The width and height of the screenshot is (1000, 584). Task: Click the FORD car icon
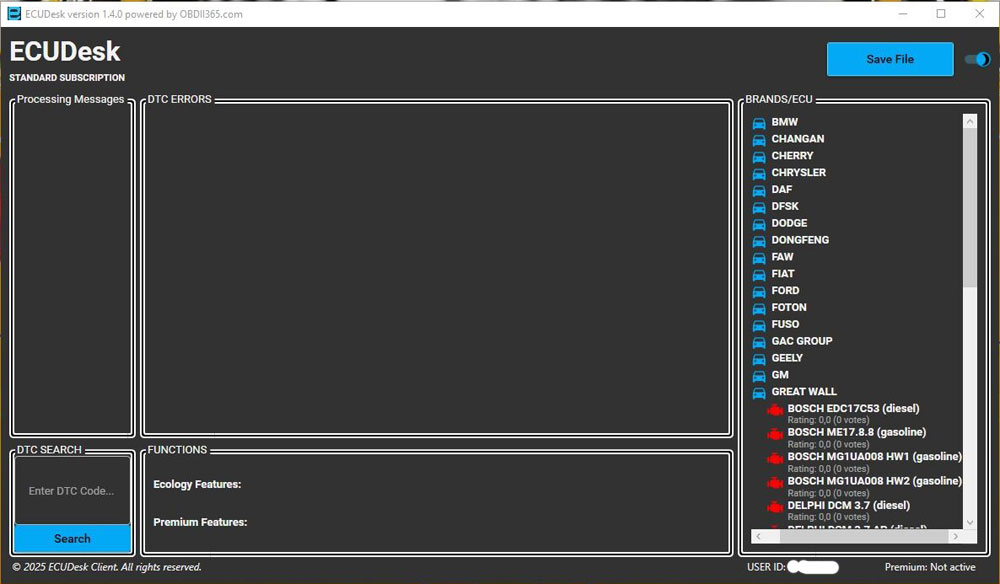(759, 292)
